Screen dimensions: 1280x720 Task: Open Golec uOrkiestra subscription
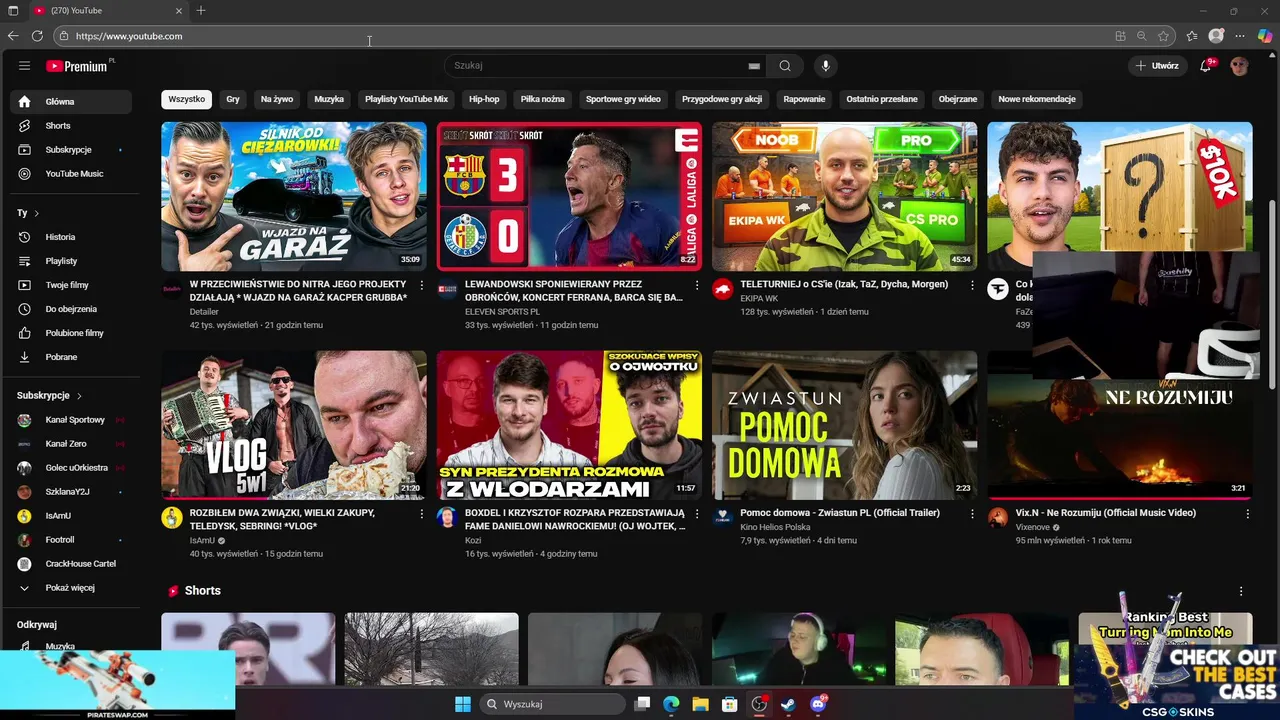click(71, 468)
